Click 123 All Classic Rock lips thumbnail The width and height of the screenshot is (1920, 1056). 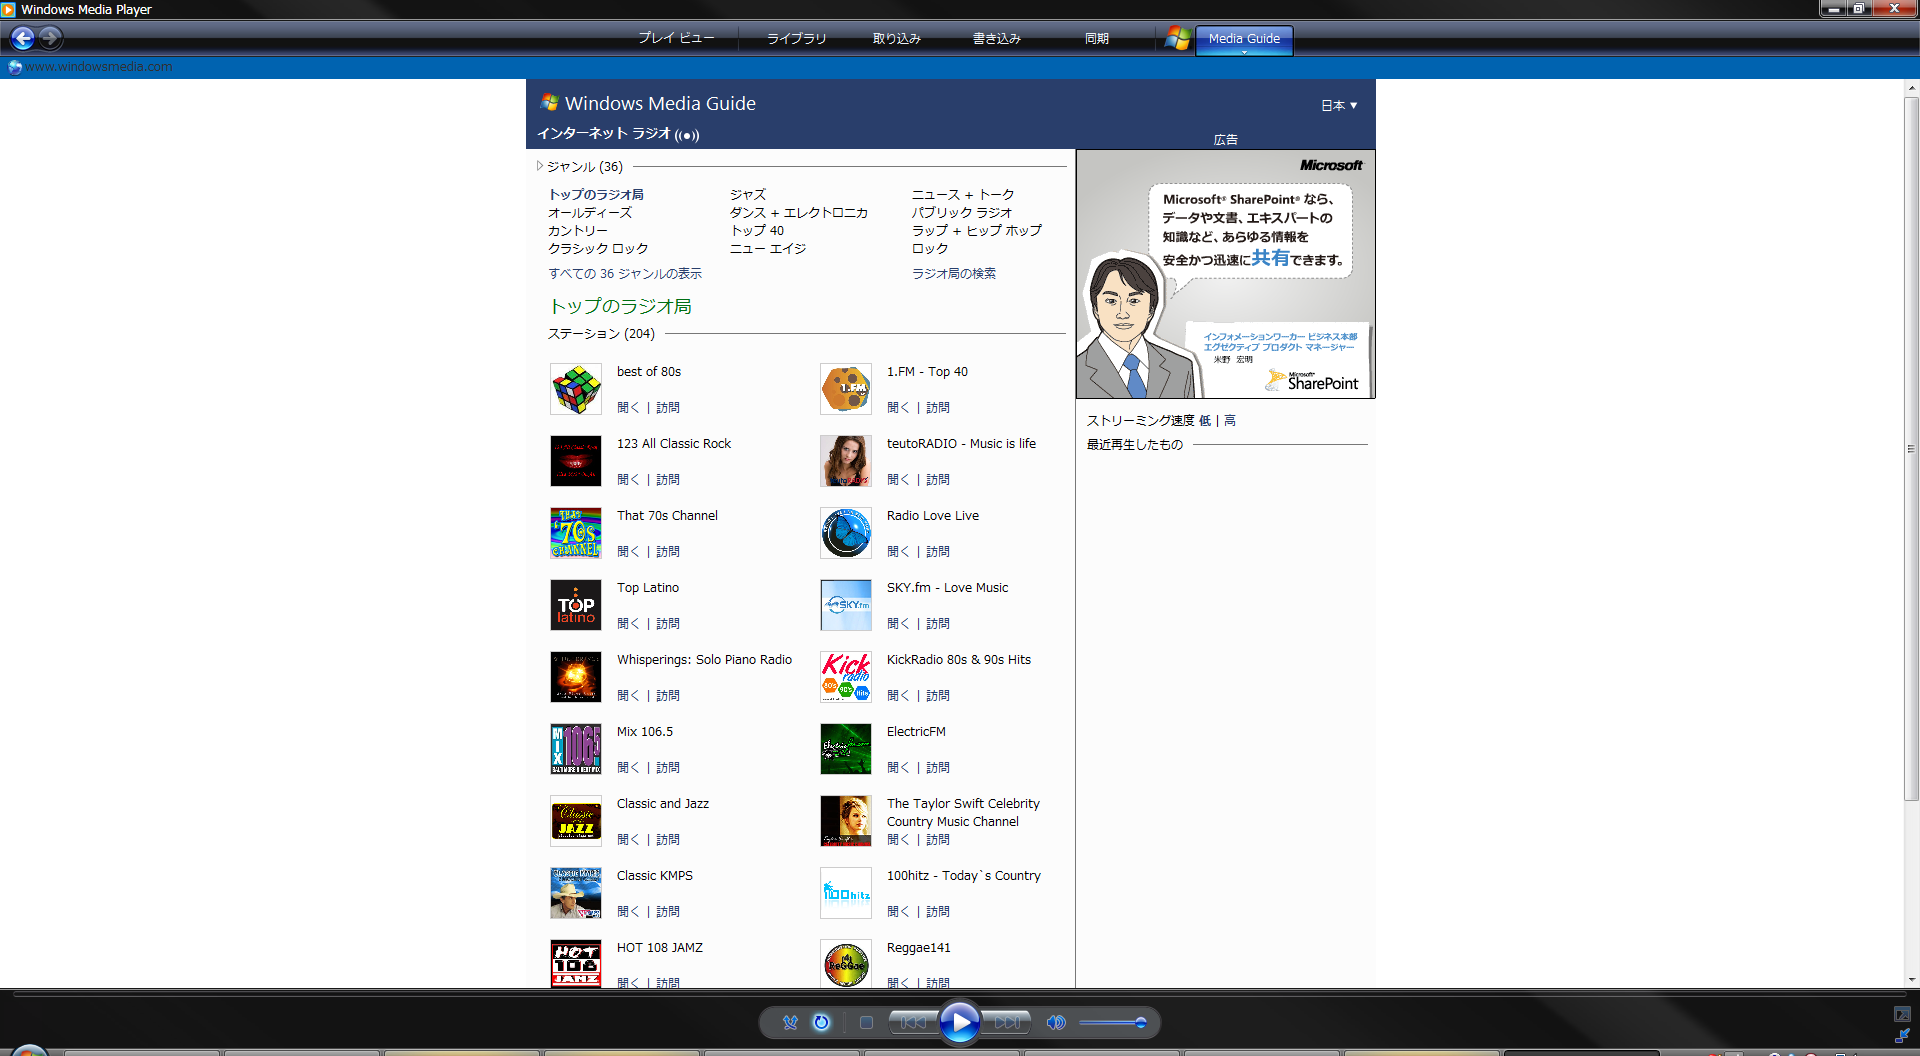point(576,461)
